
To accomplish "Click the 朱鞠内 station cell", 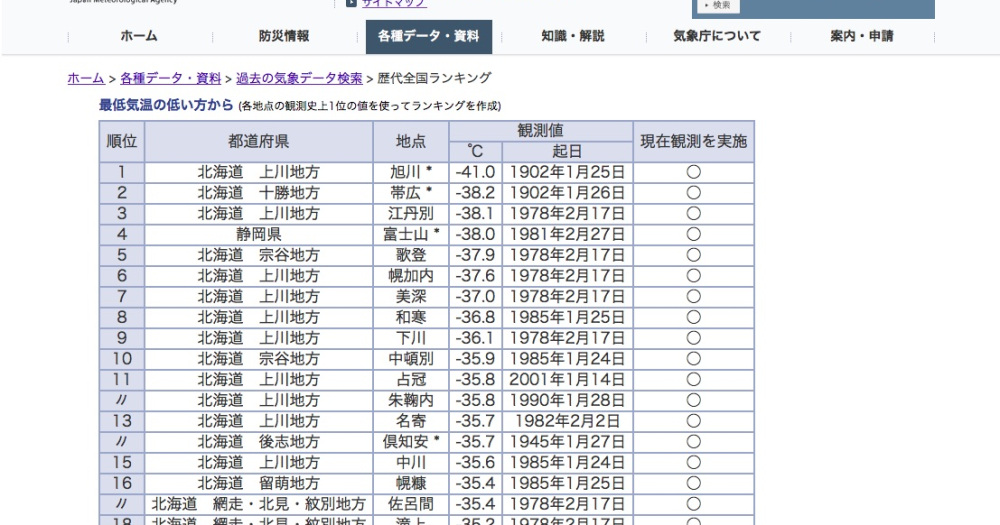I will click(411, 401).
